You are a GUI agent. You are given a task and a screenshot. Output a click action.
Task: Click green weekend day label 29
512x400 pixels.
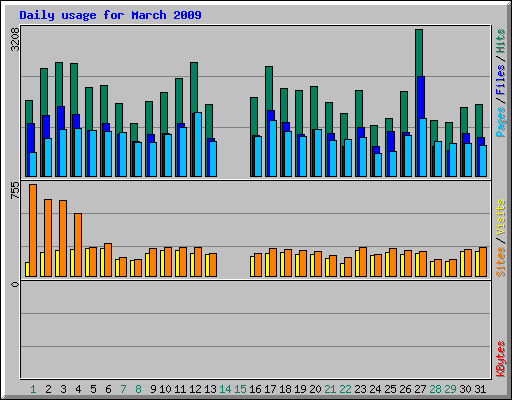pyautogui.click(x=450, y=389)
